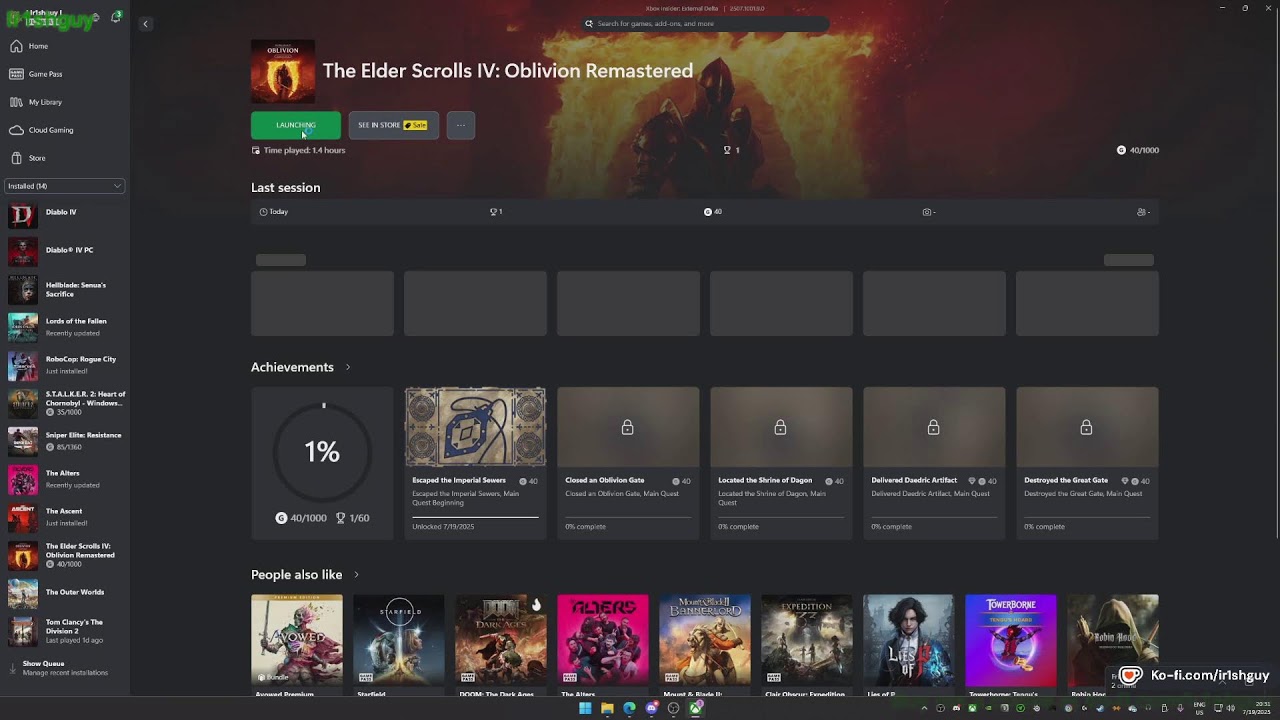Image resolution: width=1280 pixels, height=720 pixels.
Task: Click the Last session trophy count icon
Action: (x=493, y=212)
